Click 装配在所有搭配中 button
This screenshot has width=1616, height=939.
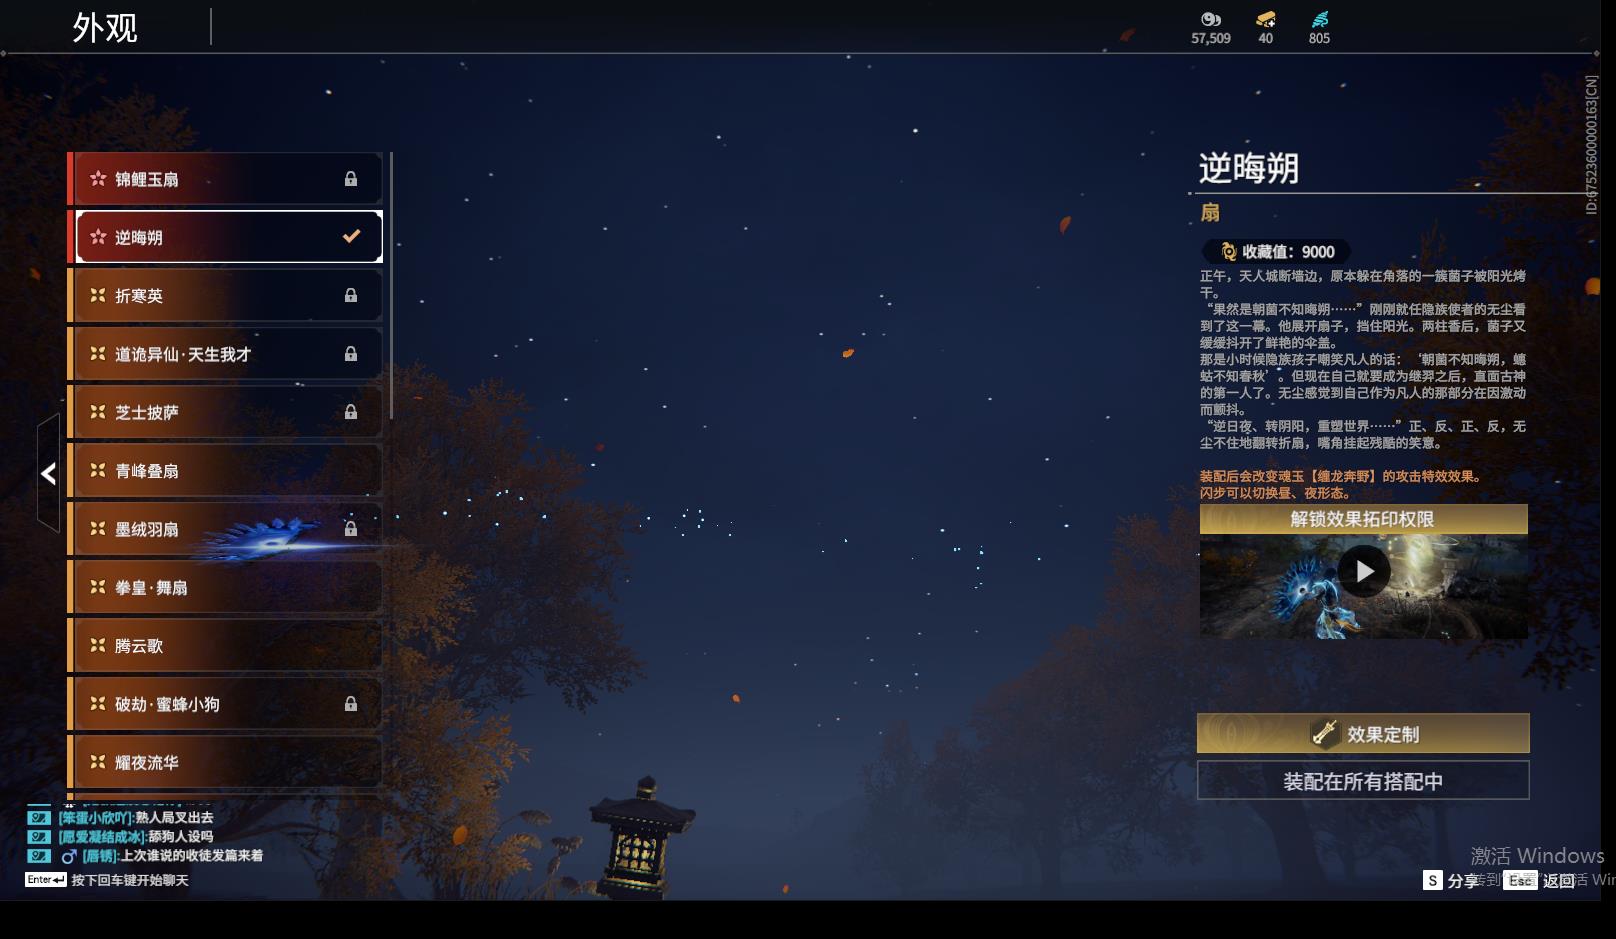[x=1363, y=781]
